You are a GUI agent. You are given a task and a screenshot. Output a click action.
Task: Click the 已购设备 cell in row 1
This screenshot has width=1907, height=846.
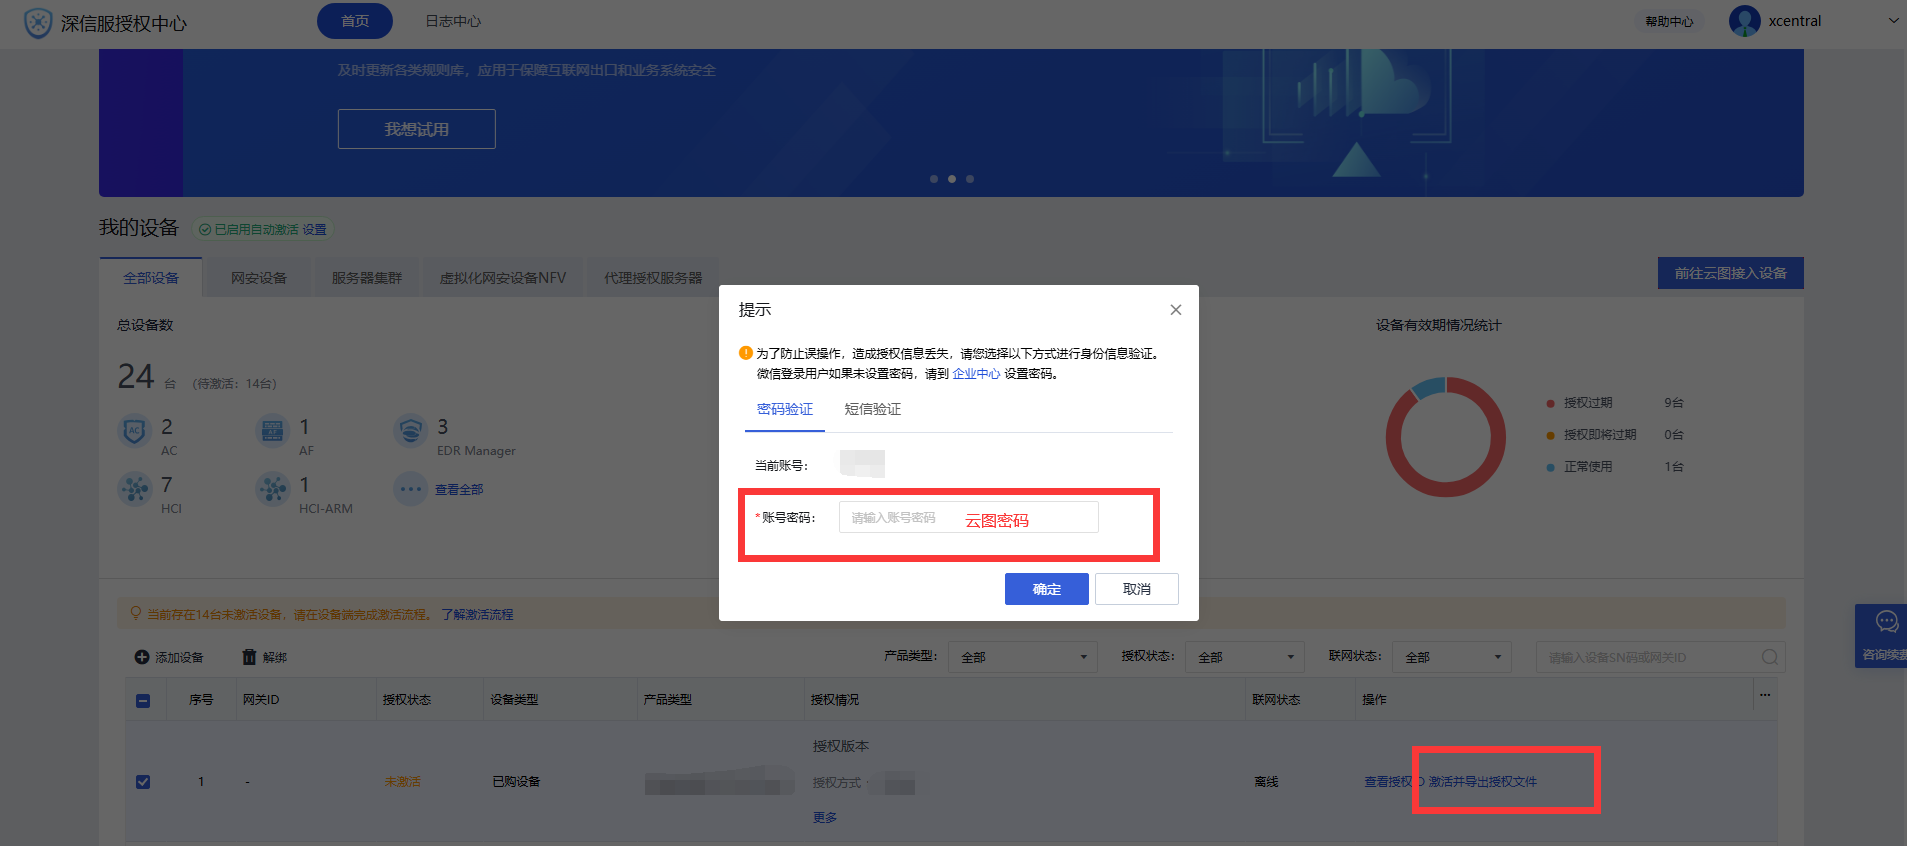pos(516,782)
